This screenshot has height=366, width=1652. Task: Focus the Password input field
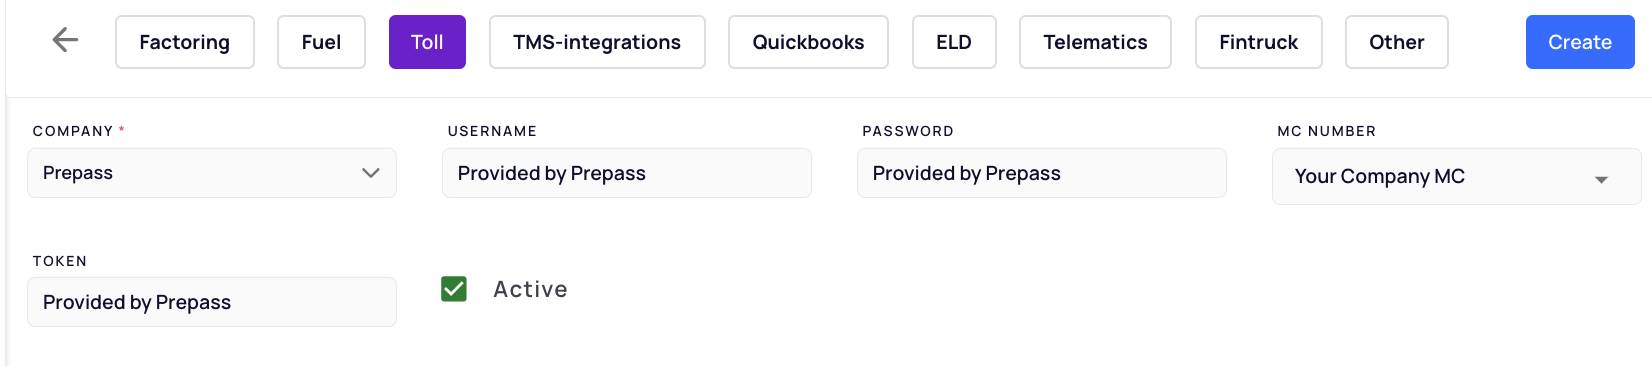pos(1042,173)
